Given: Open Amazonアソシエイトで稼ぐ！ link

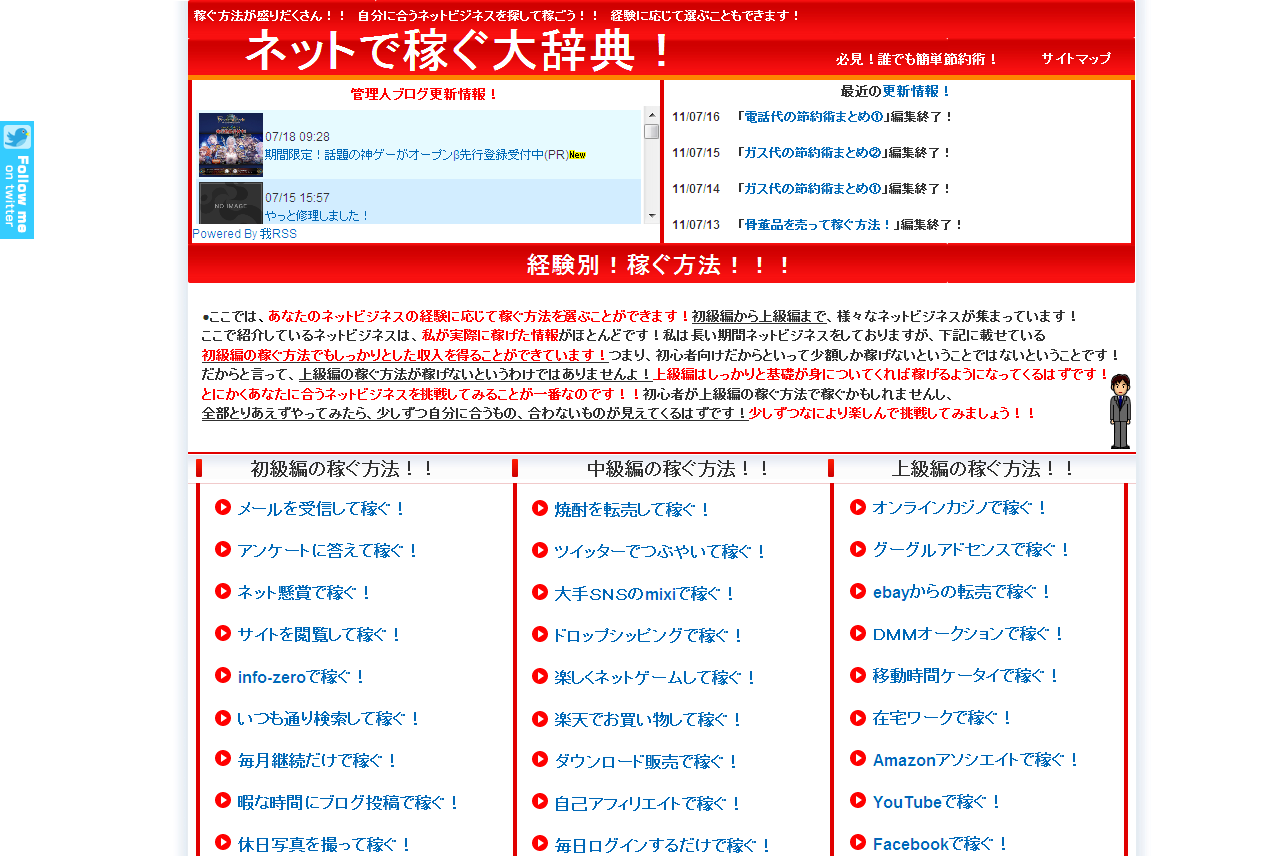Looking at the screenshot, I should [x=977, y=760].
